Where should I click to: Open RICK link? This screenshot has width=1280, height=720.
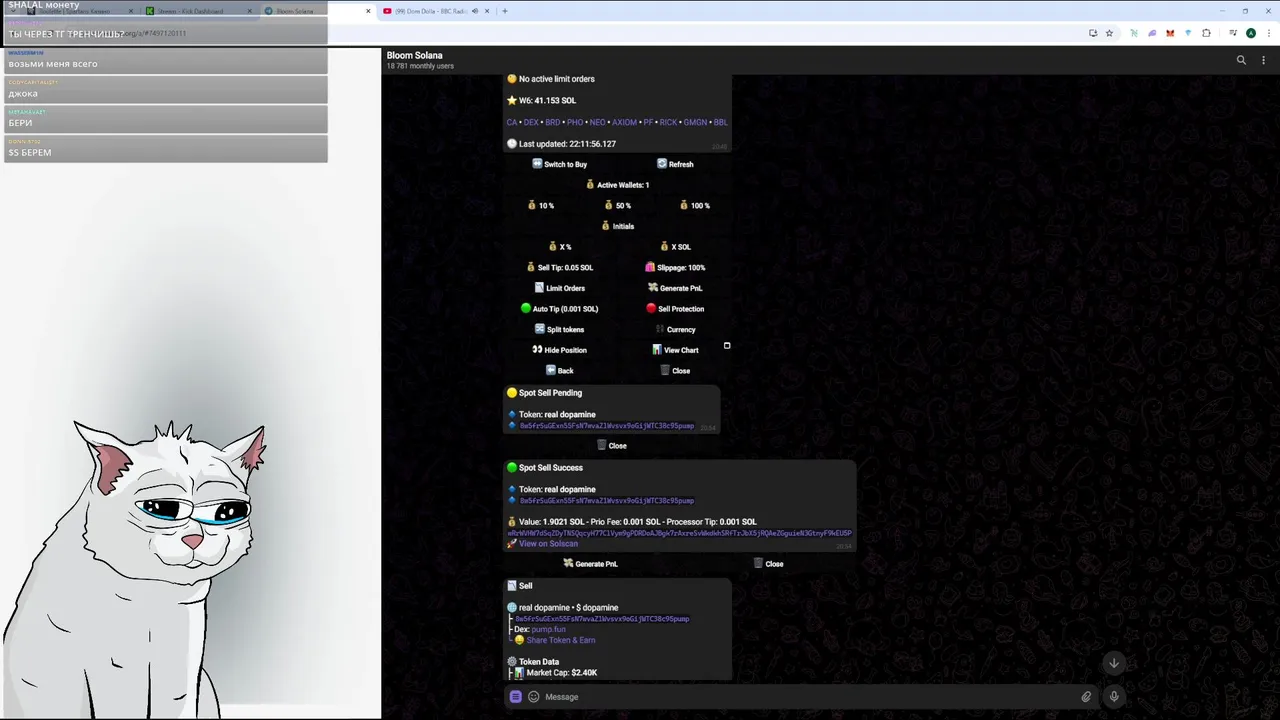[668, 122]
